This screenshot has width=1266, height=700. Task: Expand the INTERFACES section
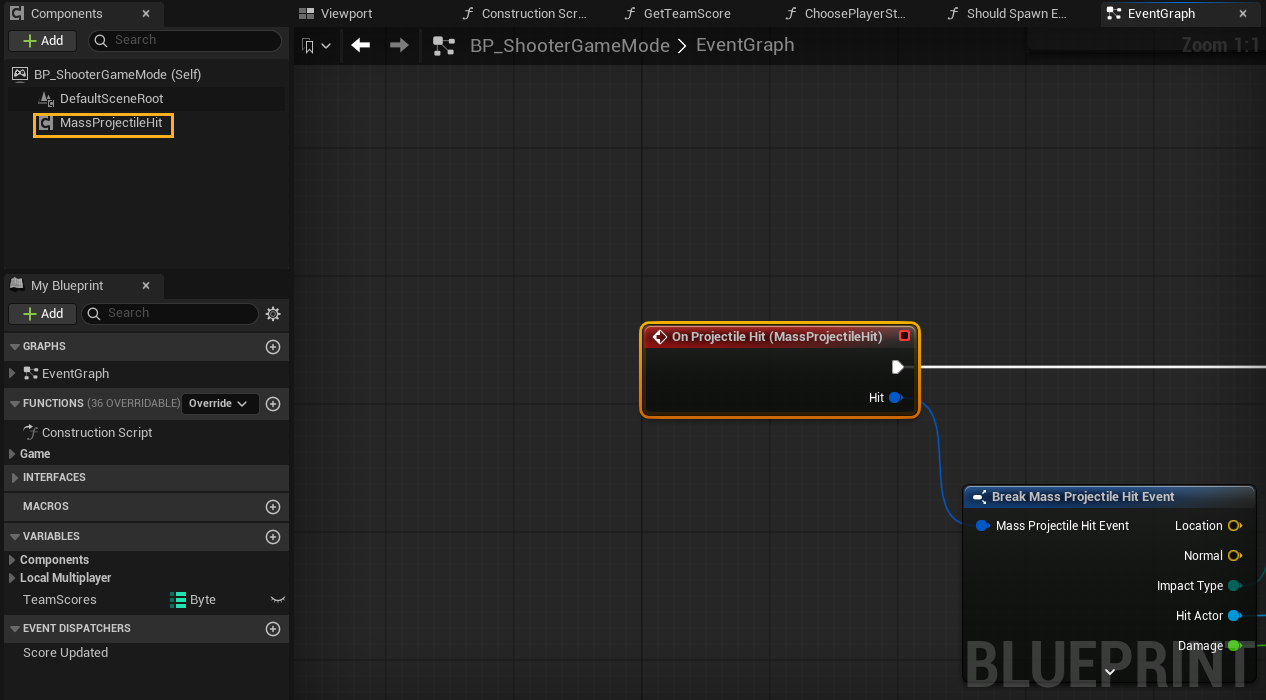click(15, 478)
